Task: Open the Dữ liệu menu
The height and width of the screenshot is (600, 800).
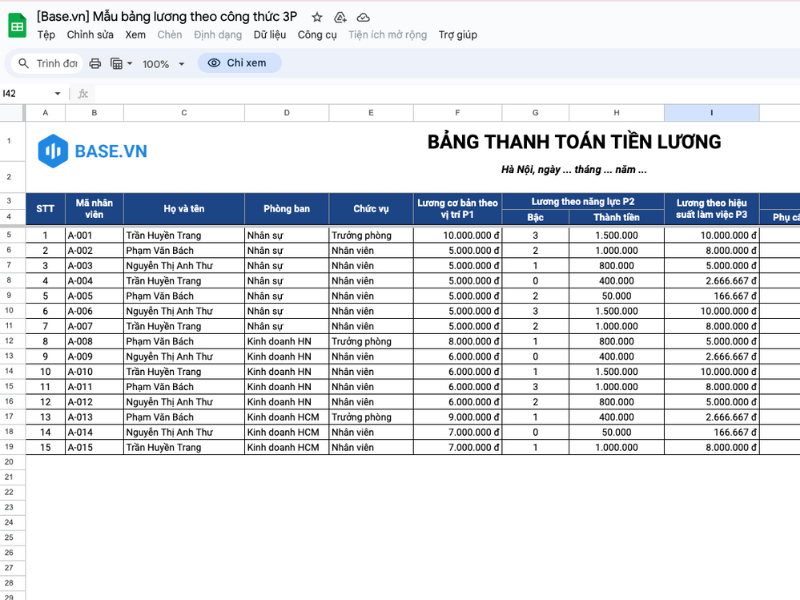Action: click(271, 34)
